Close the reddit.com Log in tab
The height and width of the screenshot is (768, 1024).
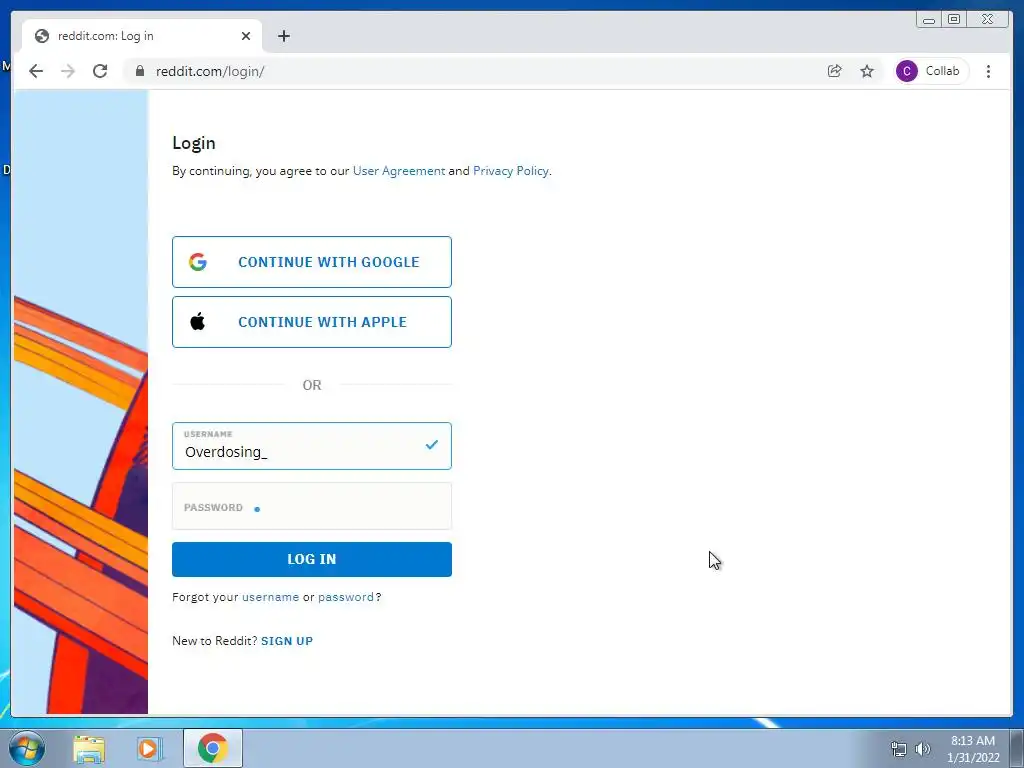pos(246,36)
